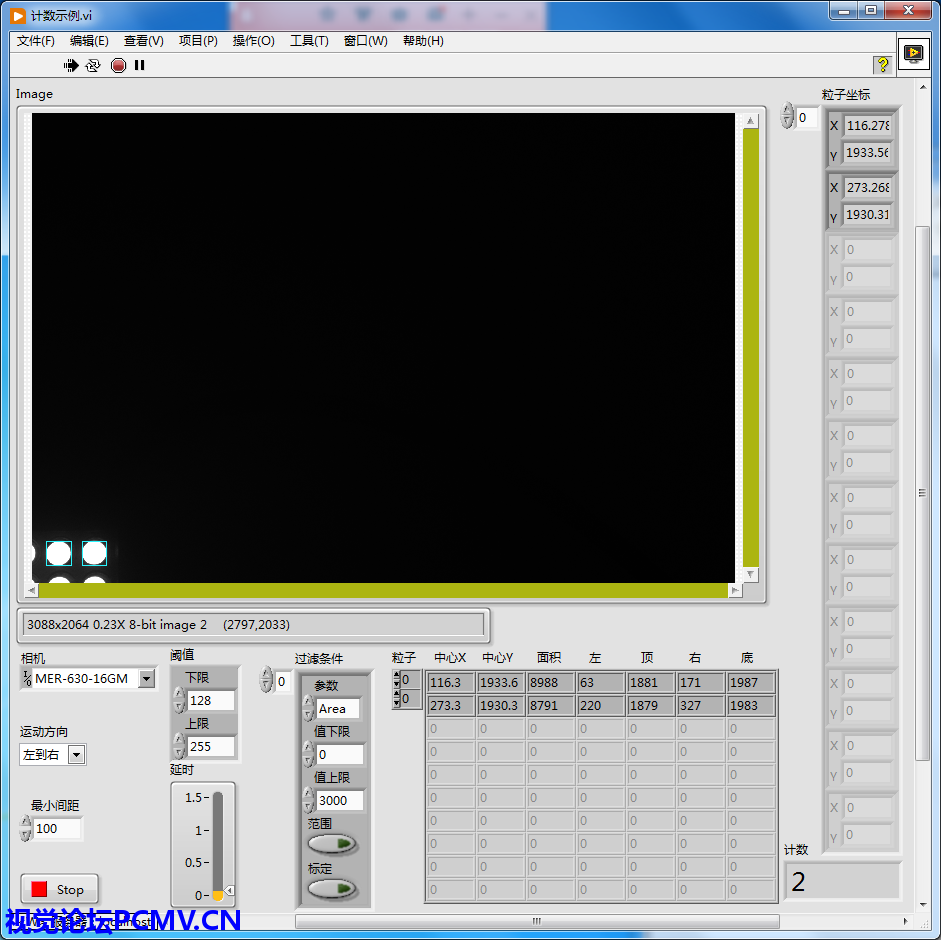This screenshot has height=940, width=941.
Task: Toggle the 标定 switch
Action: coord(333,889)
